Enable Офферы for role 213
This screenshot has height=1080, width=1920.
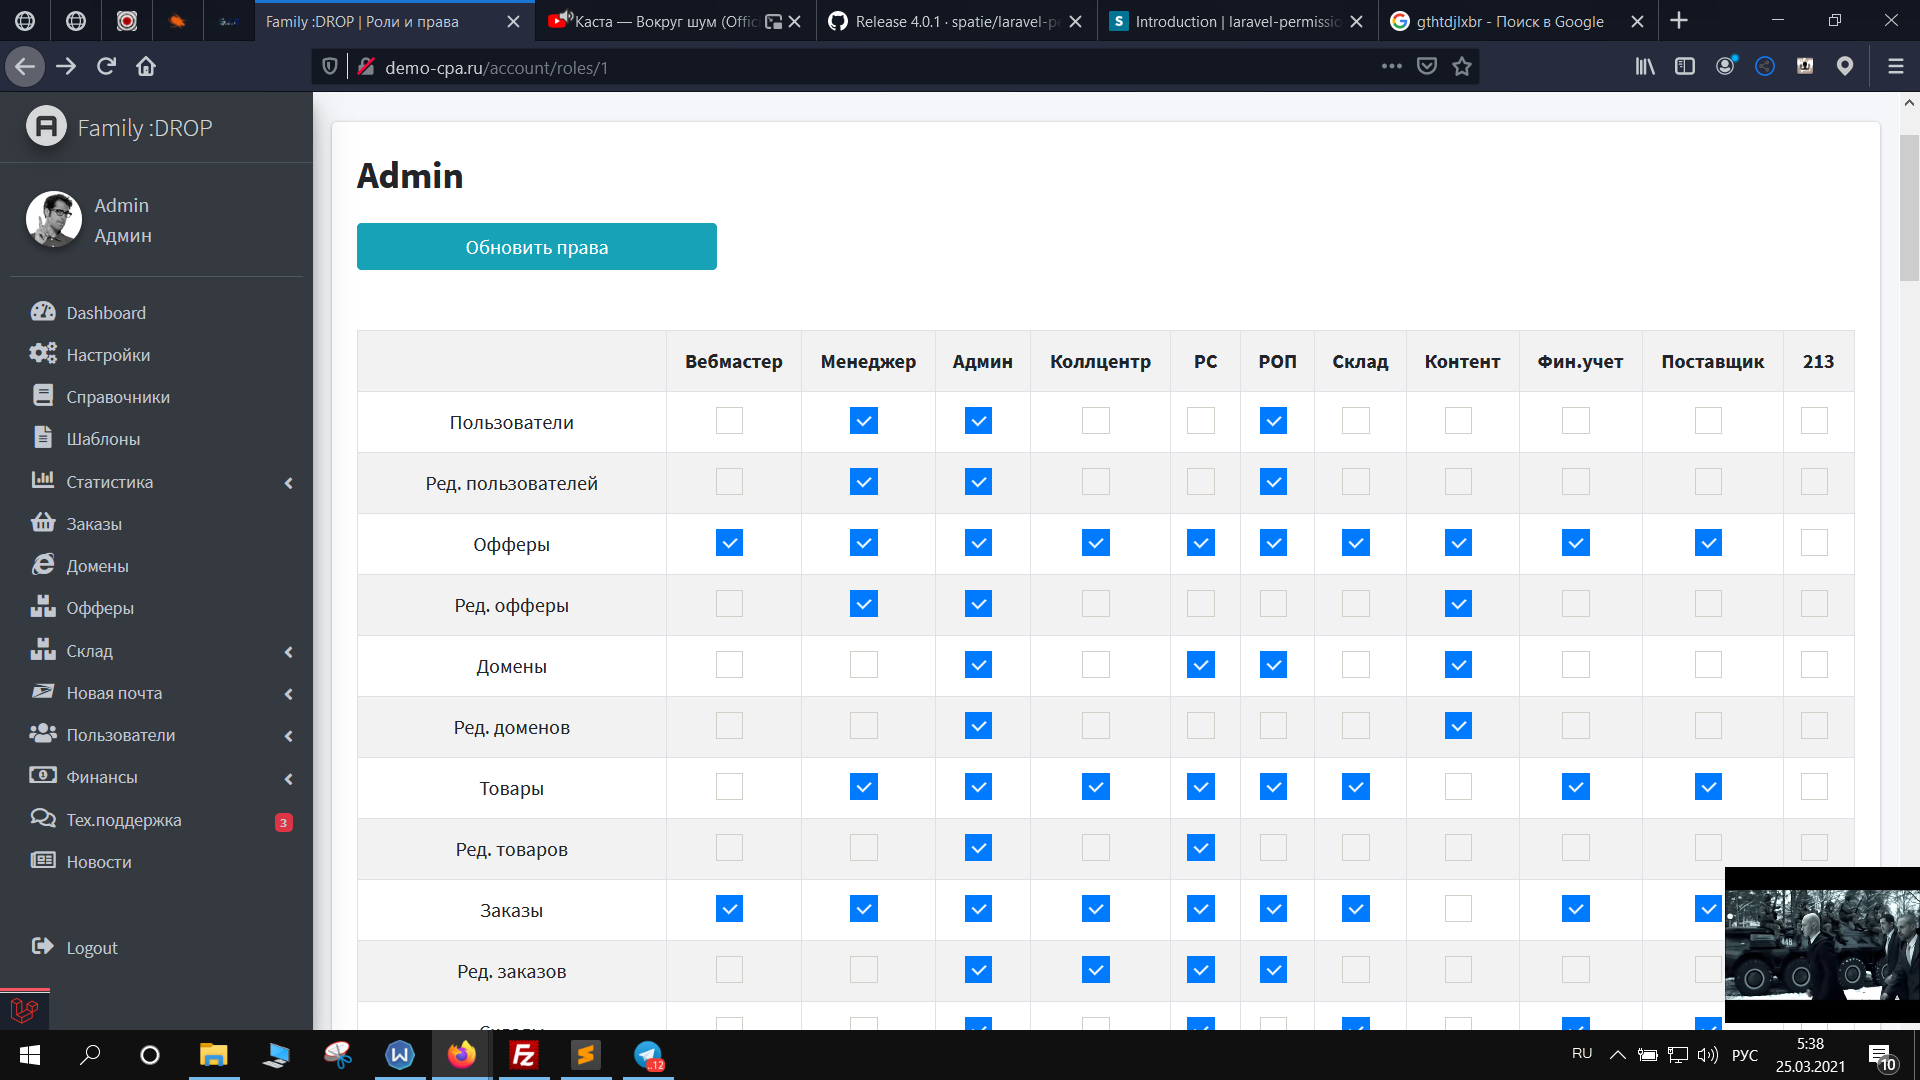(x=1814, y=543)
